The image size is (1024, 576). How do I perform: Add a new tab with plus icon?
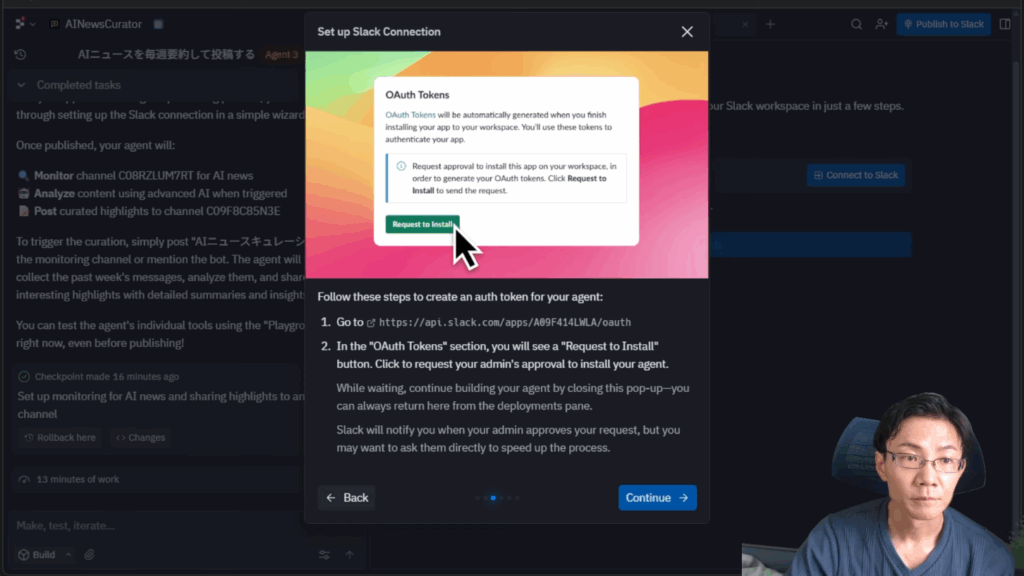[771, 24]
